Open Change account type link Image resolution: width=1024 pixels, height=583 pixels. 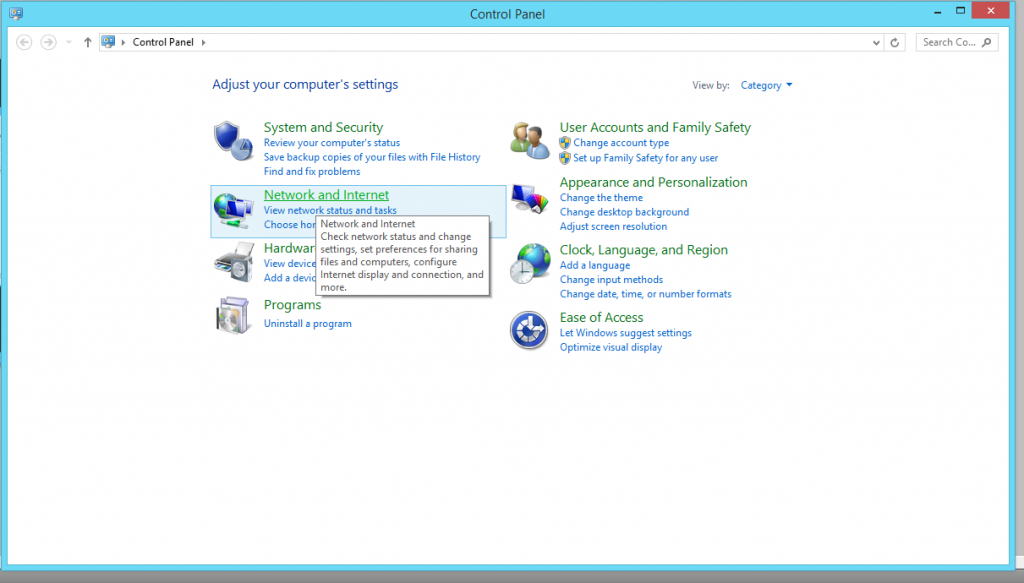(x=621, y=143)
